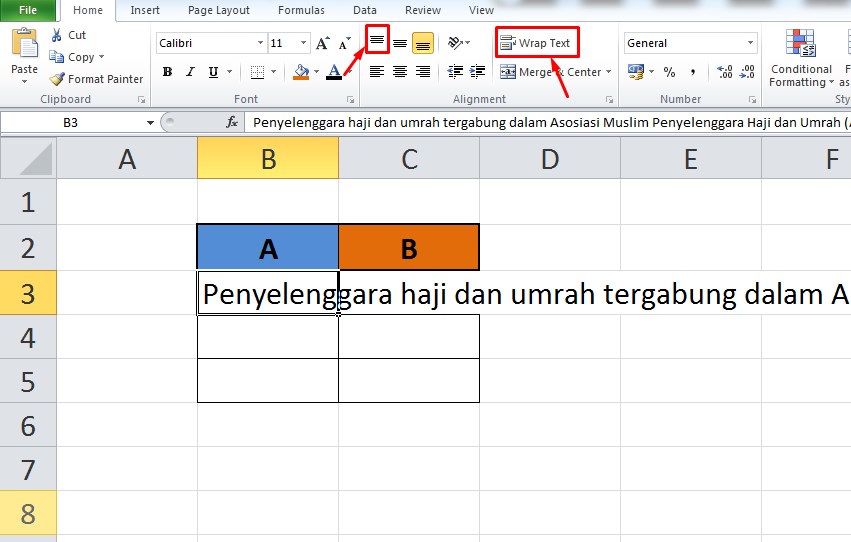851x542 pixels.
Task: Click the Name Box showing B3
Action: click(x=71, y=123)
